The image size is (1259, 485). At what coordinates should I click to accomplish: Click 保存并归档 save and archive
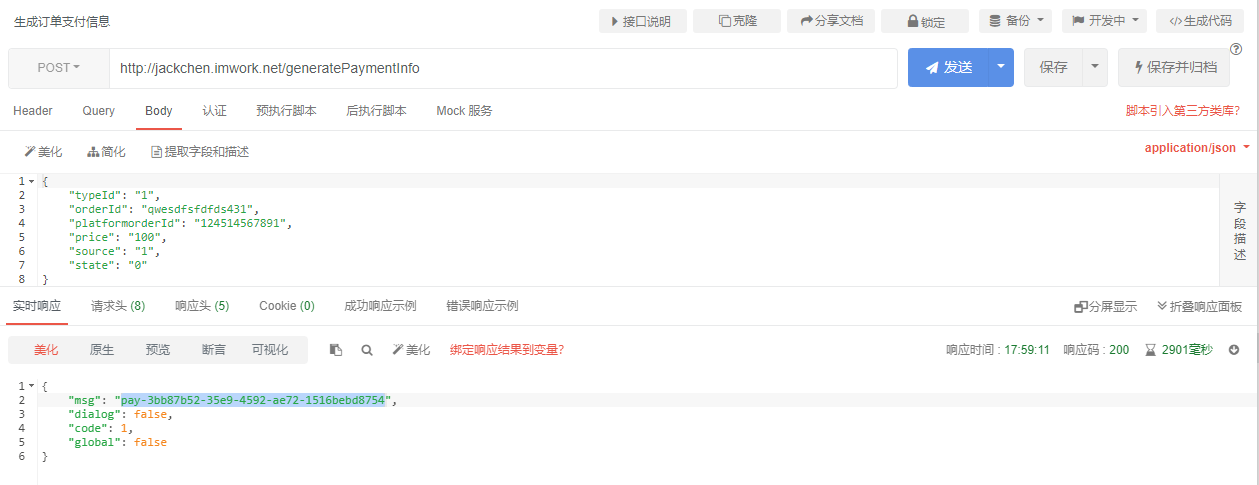click(1174, 68)
